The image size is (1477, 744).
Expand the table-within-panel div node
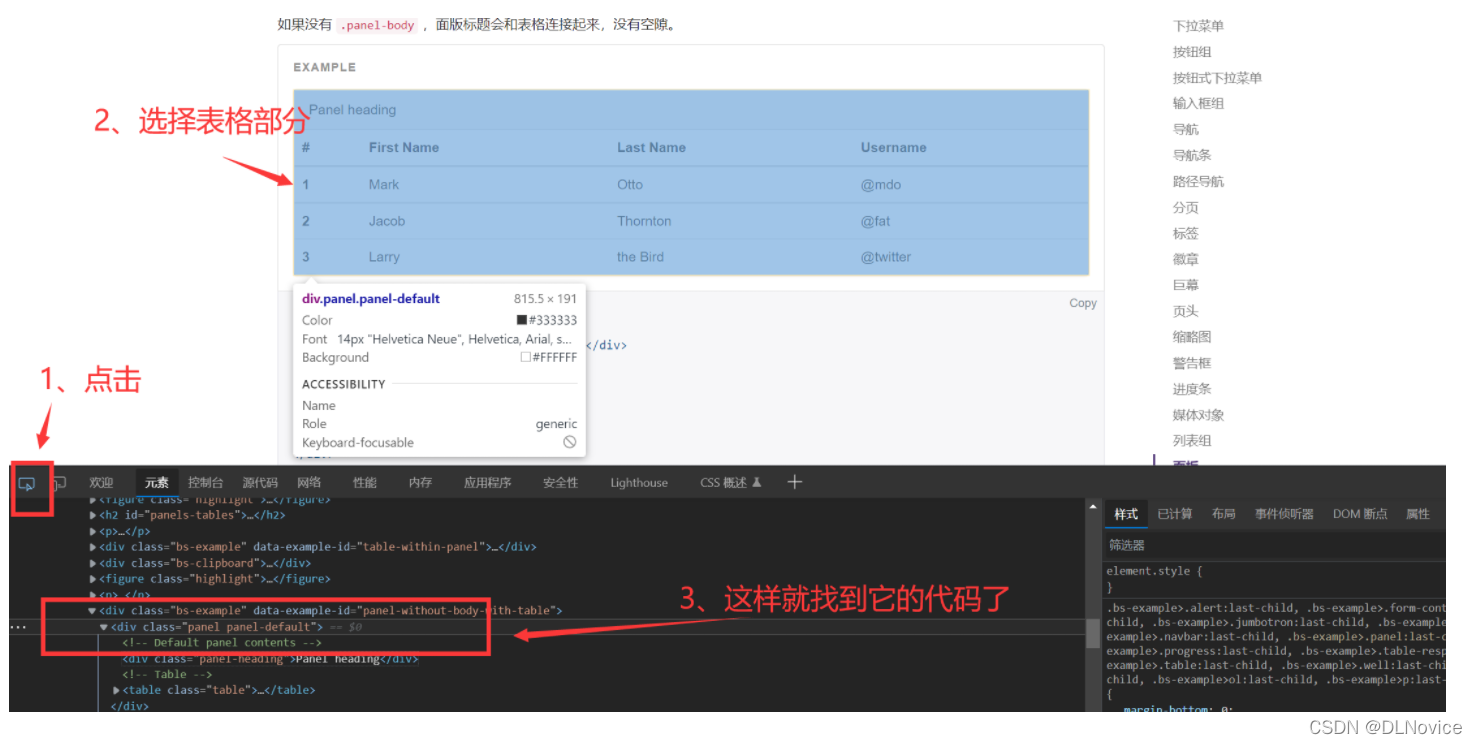click(x=93, y=547)
